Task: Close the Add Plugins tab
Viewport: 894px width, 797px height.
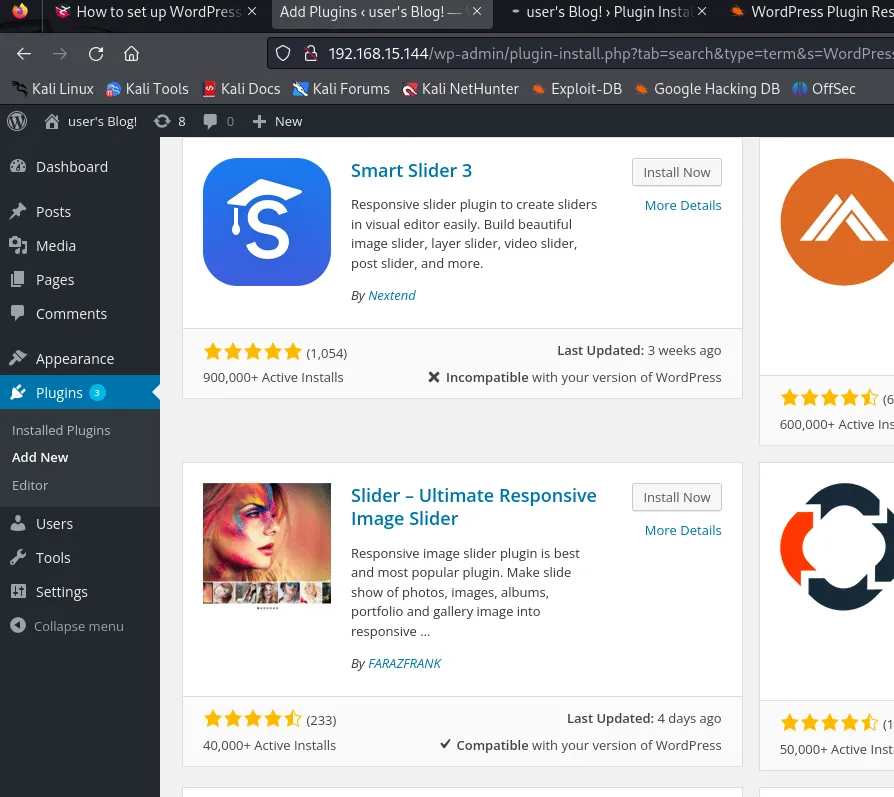Action: point(477,11)
